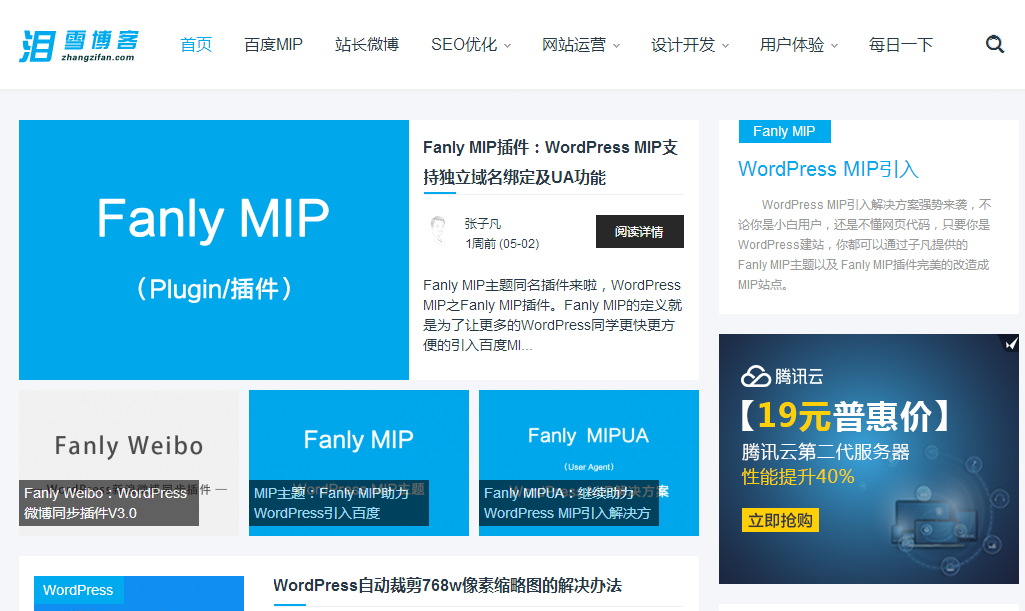1025x611 pixels.
Task: Click 张子凡 author avatar image
Action: [x=437, y=231]
